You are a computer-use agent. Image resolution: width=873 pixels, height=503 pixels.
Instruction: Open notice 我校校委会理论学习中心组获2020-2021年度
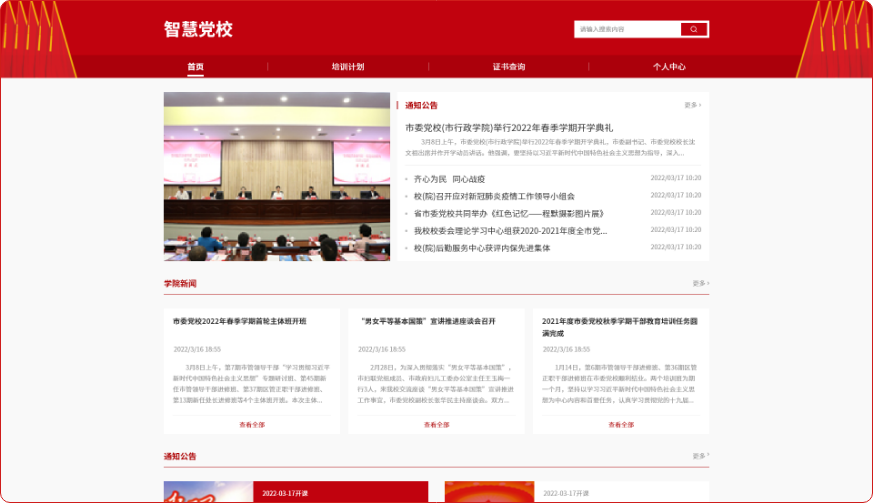click(x=510, y=231)
